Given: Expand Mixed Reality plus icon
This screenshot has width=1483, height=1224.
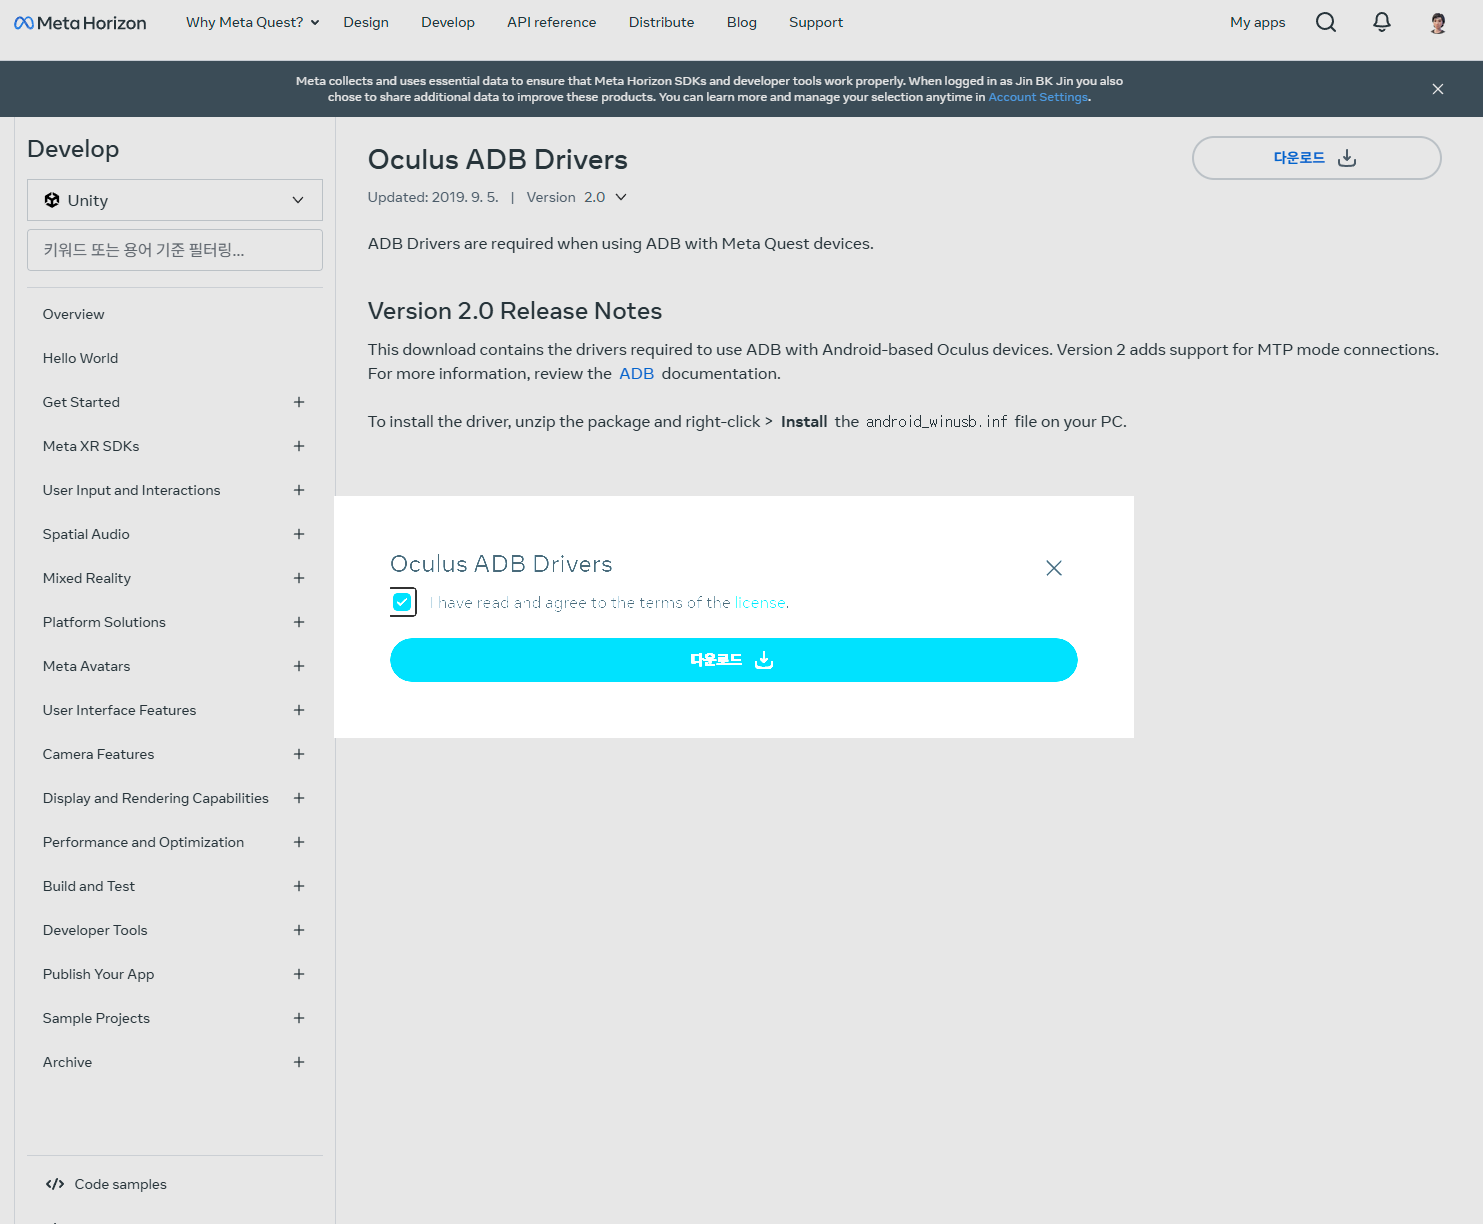Looking at the screenshot, I should pyautogui.click(x=299, y=578).
